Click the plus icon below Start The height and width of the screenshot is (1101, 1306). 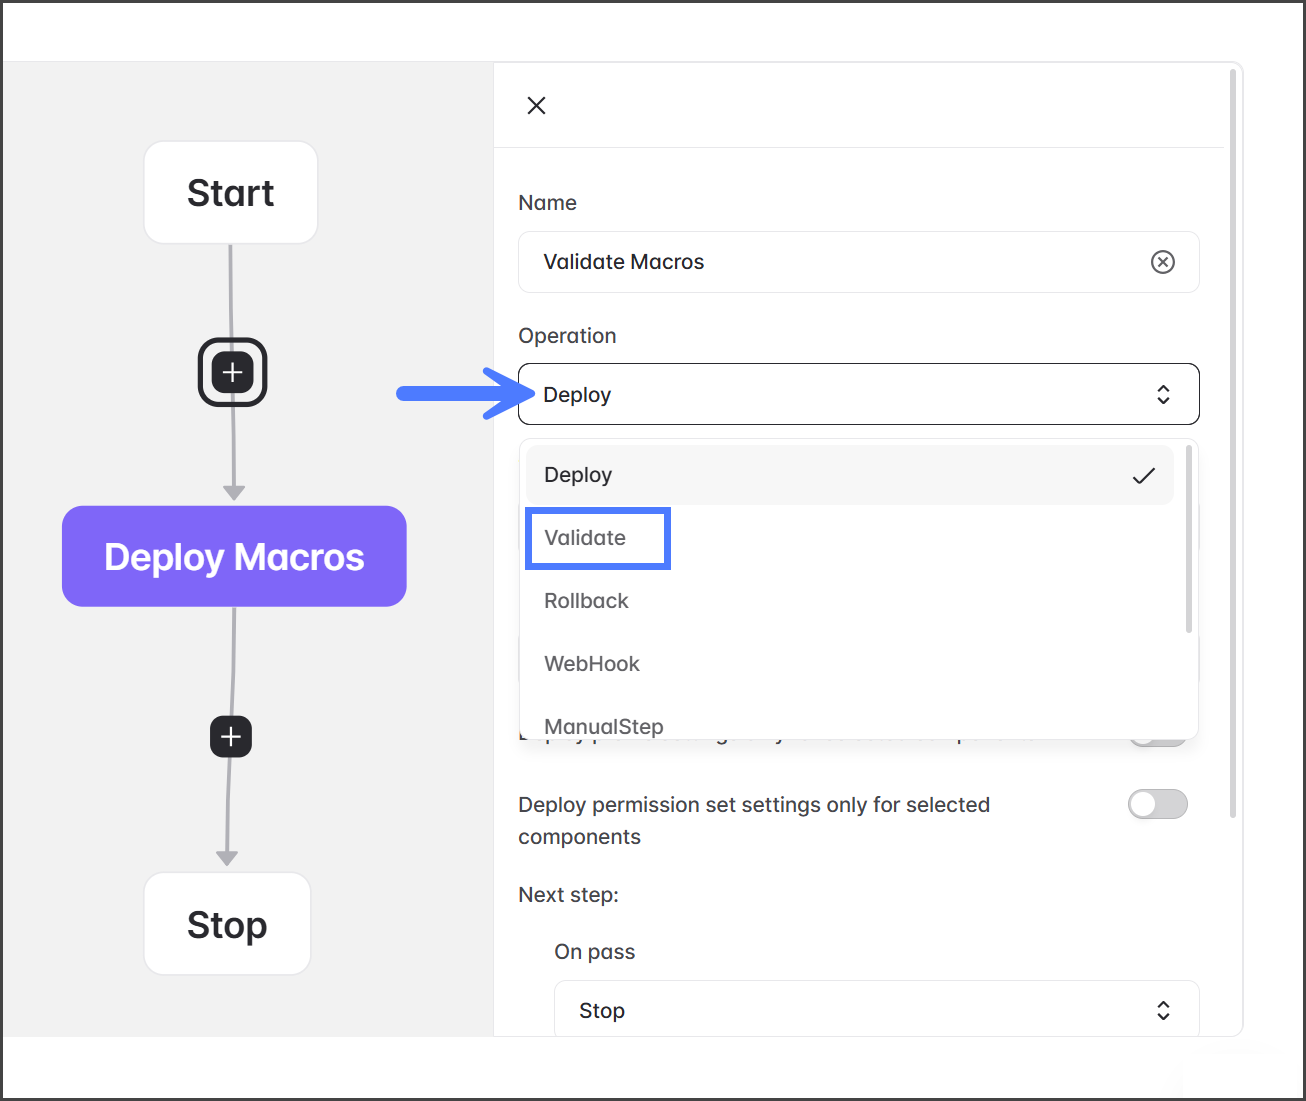click(x=232, y=373)
